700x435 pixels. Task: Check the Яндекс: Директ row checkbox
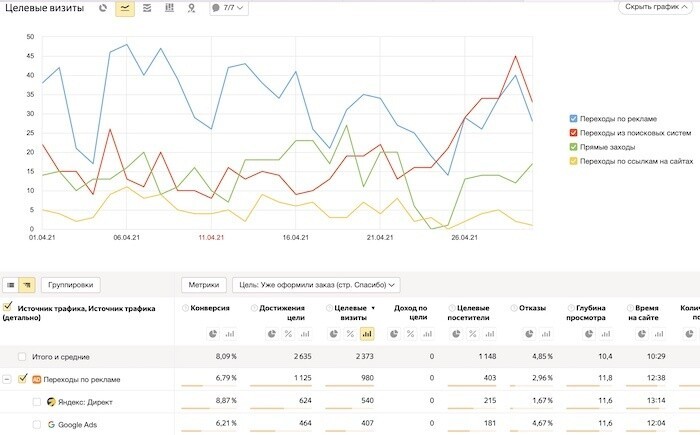click(37, 402)
